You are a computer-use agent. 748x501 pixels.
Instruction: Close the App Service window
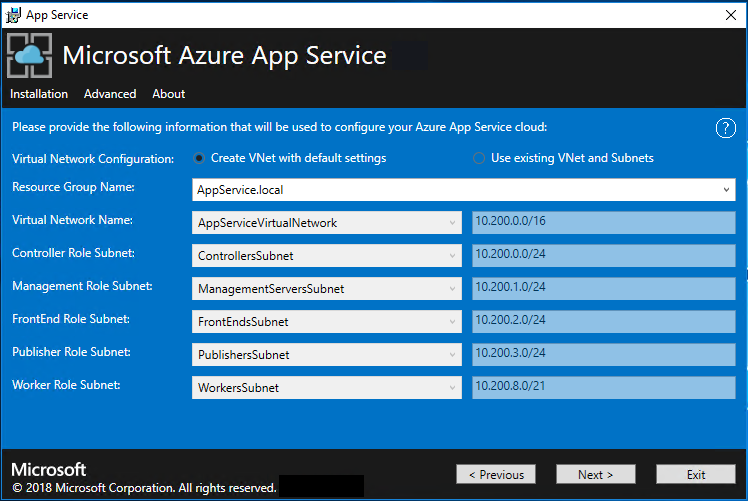click(730, 15)
